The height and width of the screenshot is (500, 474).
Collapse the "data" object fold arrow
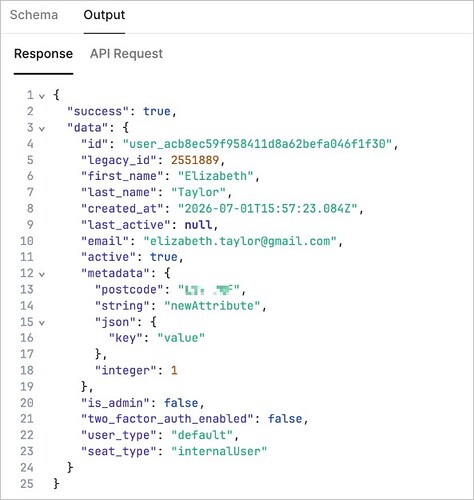[42, 129]
